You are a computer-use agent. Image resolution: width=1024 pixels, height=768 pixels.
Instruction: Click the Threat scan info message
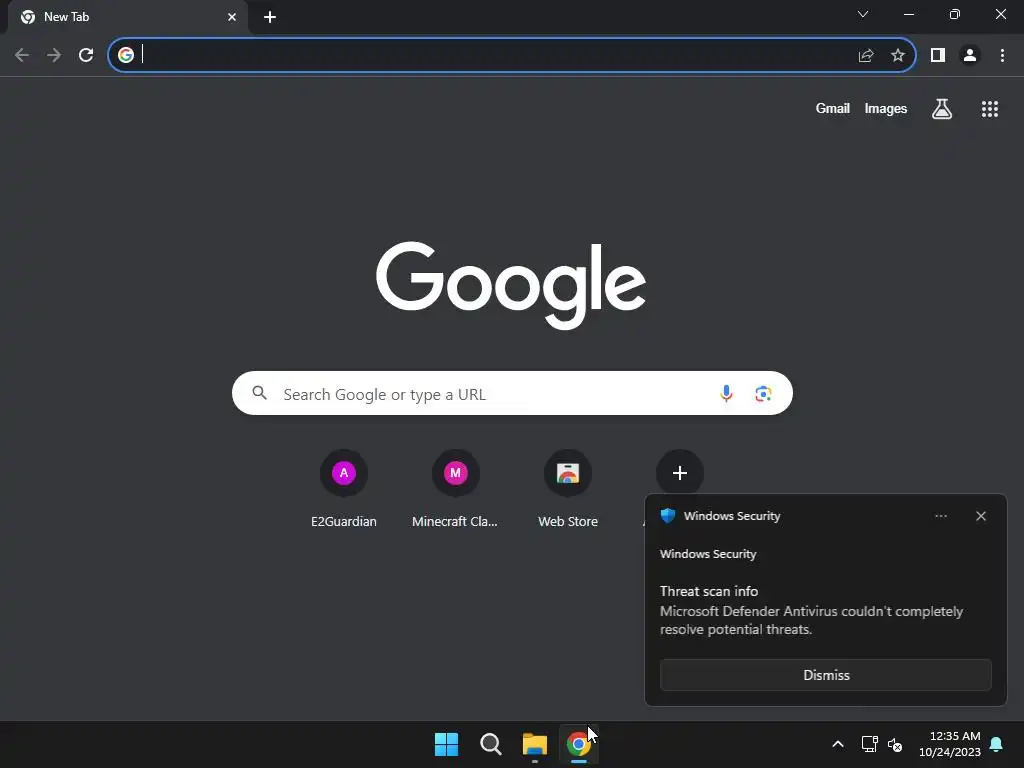[812, 611]
